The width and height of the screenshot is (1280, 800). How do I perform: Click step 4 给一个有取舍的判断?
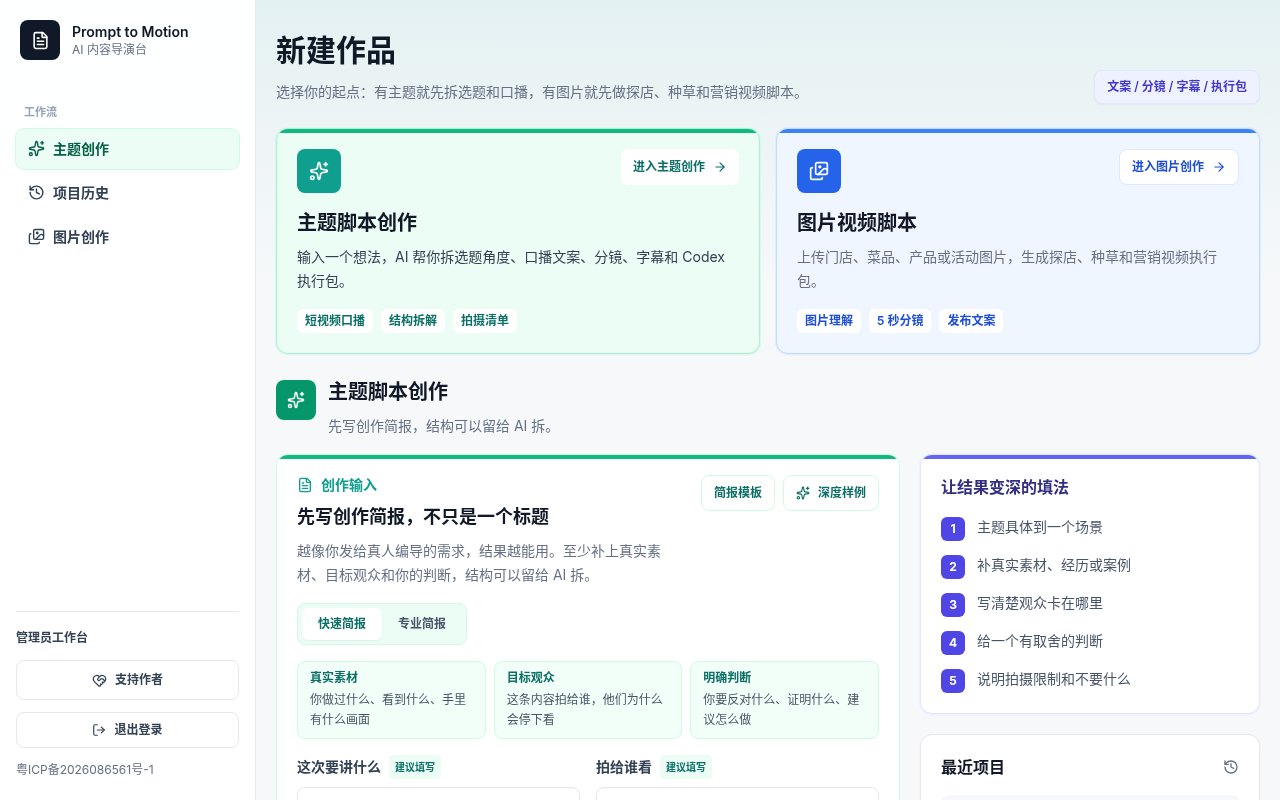click(x=1090, y=642)
